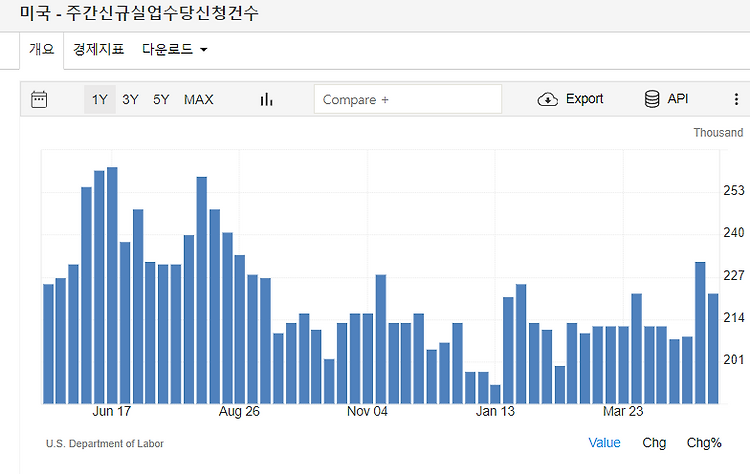Select the MAX time range
Image resolution: width=750 pixels, height=474 pixels.
(x=199, y=99)
